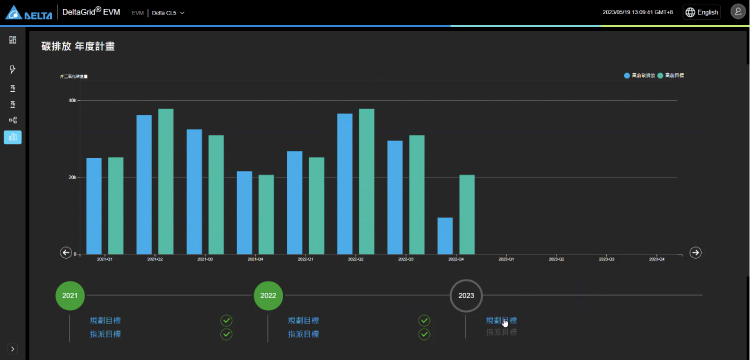Open the dashboard grid icon in sidebar

pos(13,40)
